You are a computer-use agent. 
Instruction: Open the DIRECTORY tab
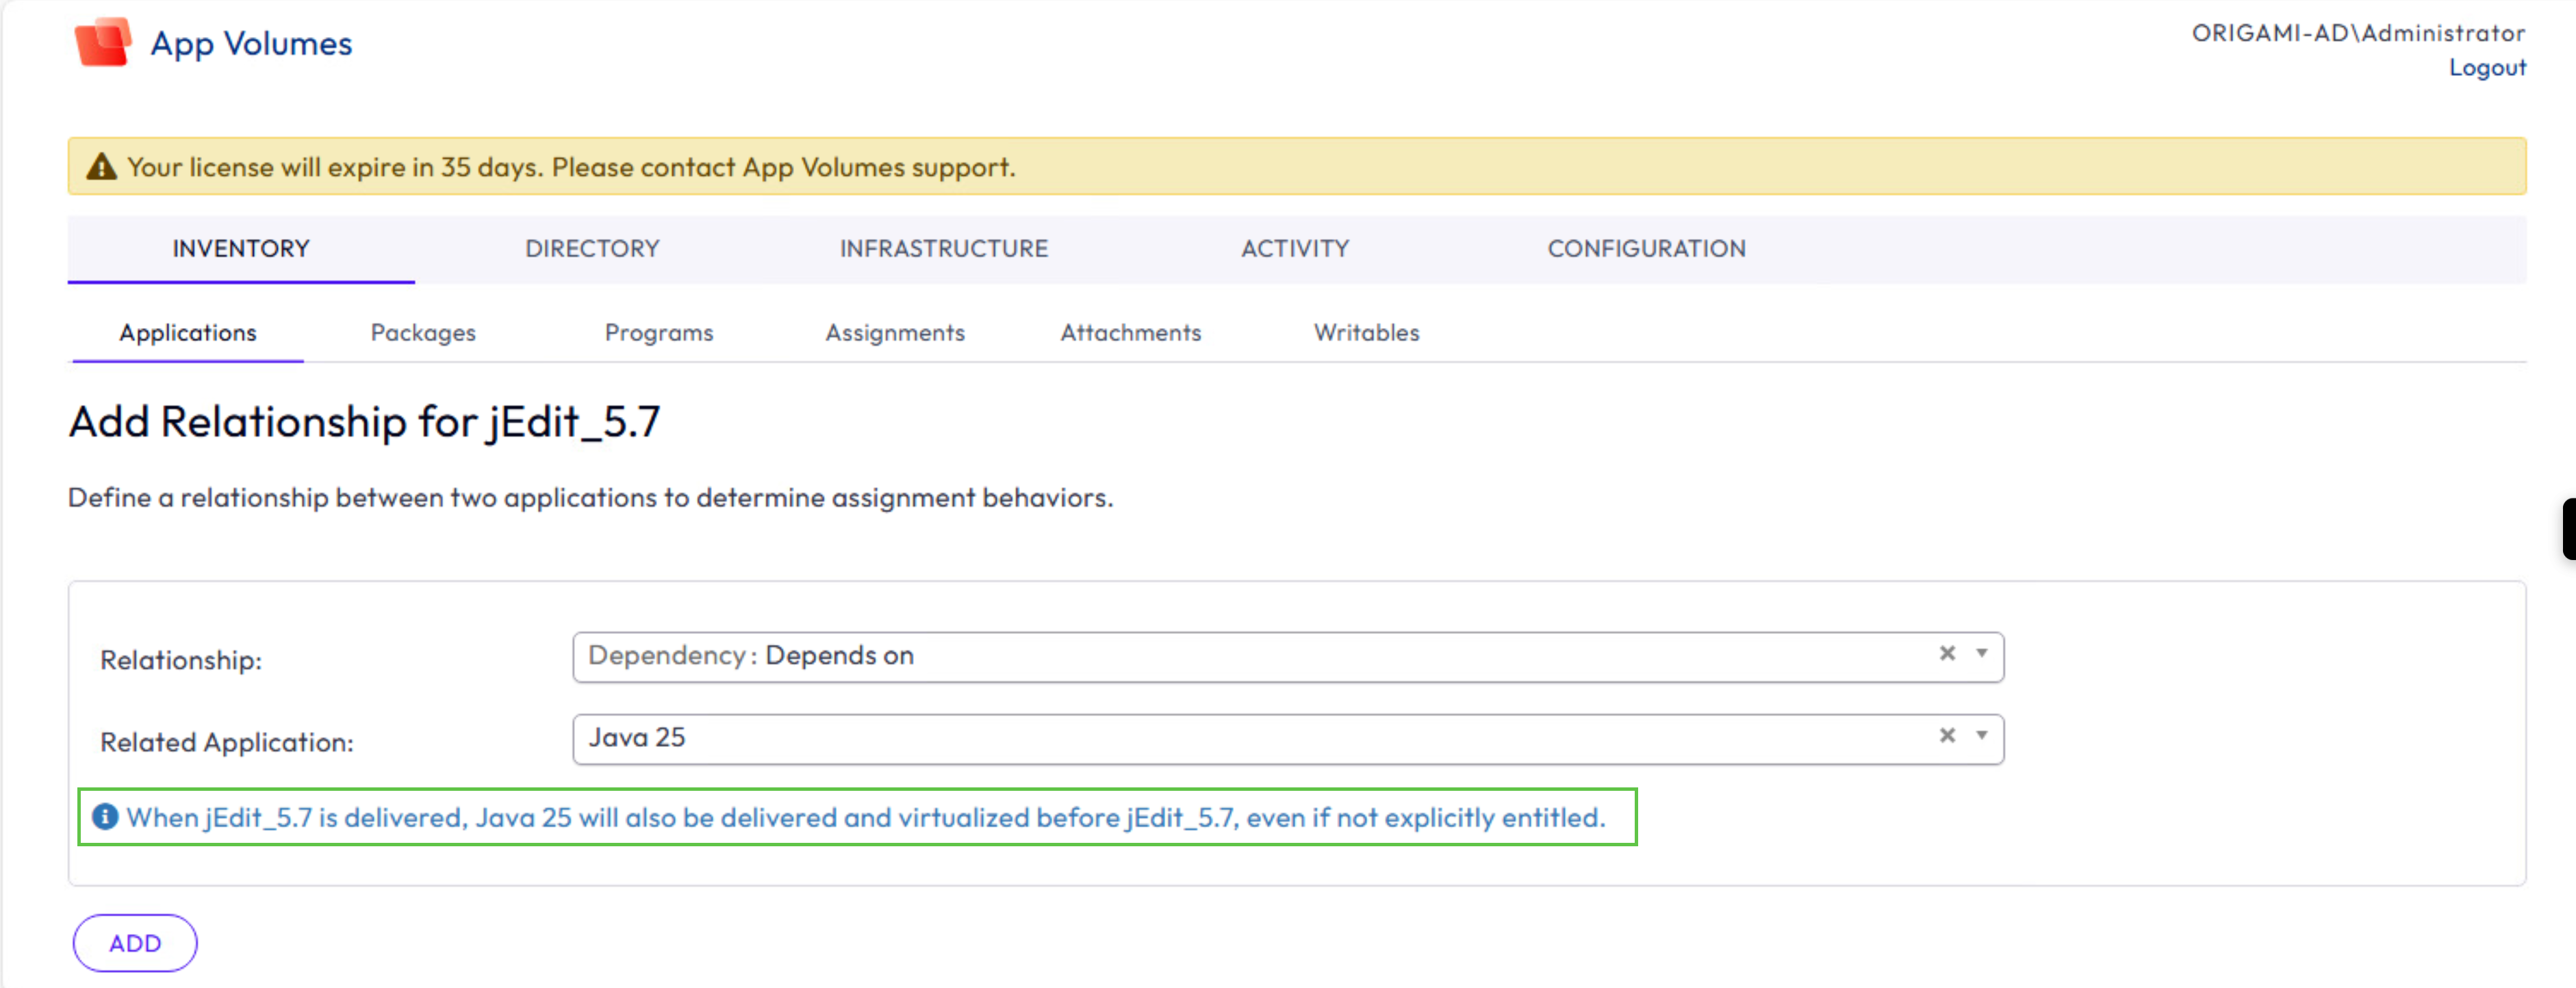click(592, 249)
